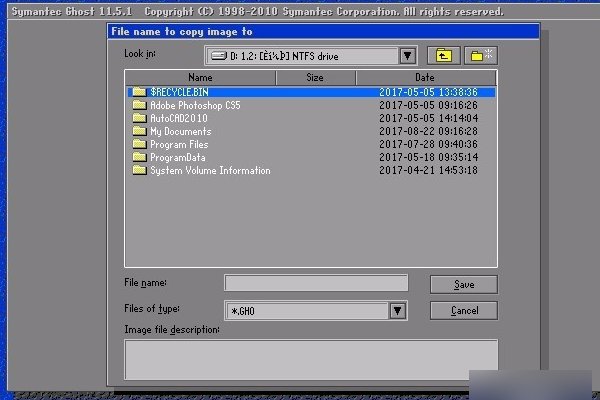
Task: Click the date 2017-07-28 09:40:36
Action: [428, 144]
